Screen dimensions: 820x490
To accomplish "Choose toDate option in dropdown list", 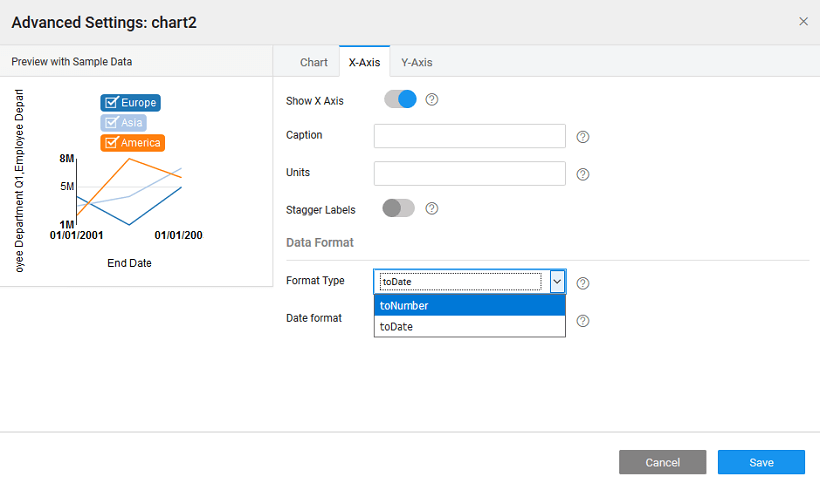I will [470, 327].
